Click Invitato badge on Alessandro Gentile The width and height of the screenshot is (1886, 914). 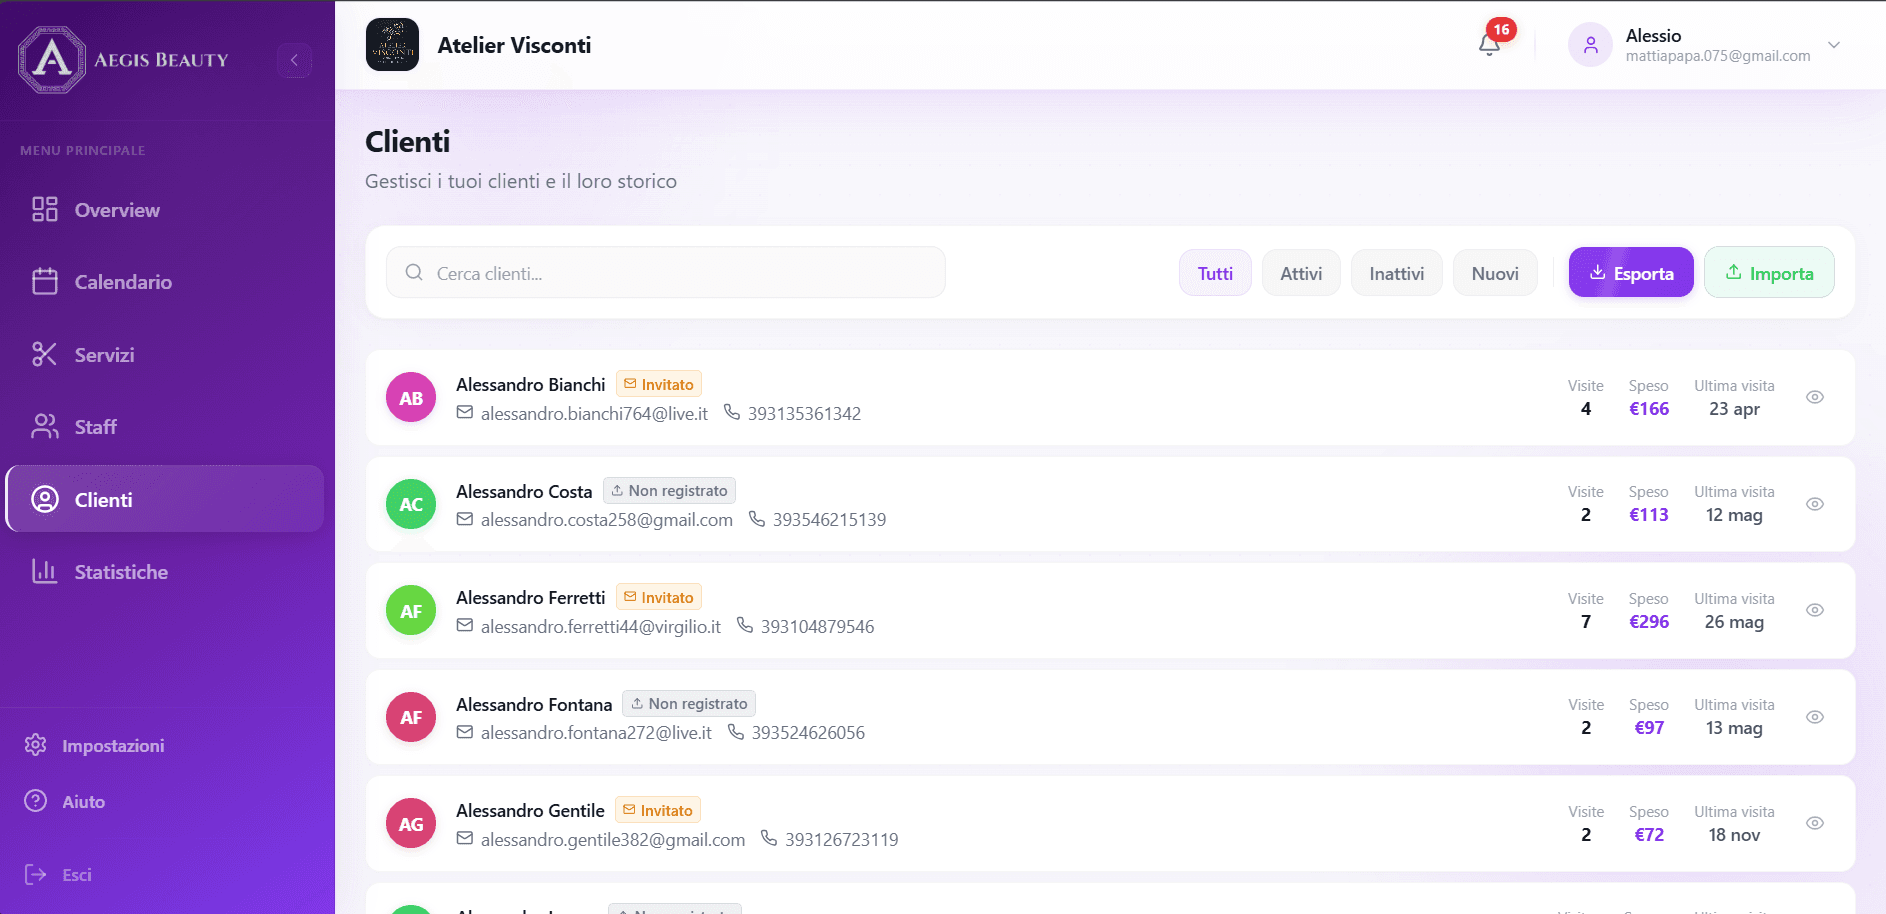[x=658, y=810]
